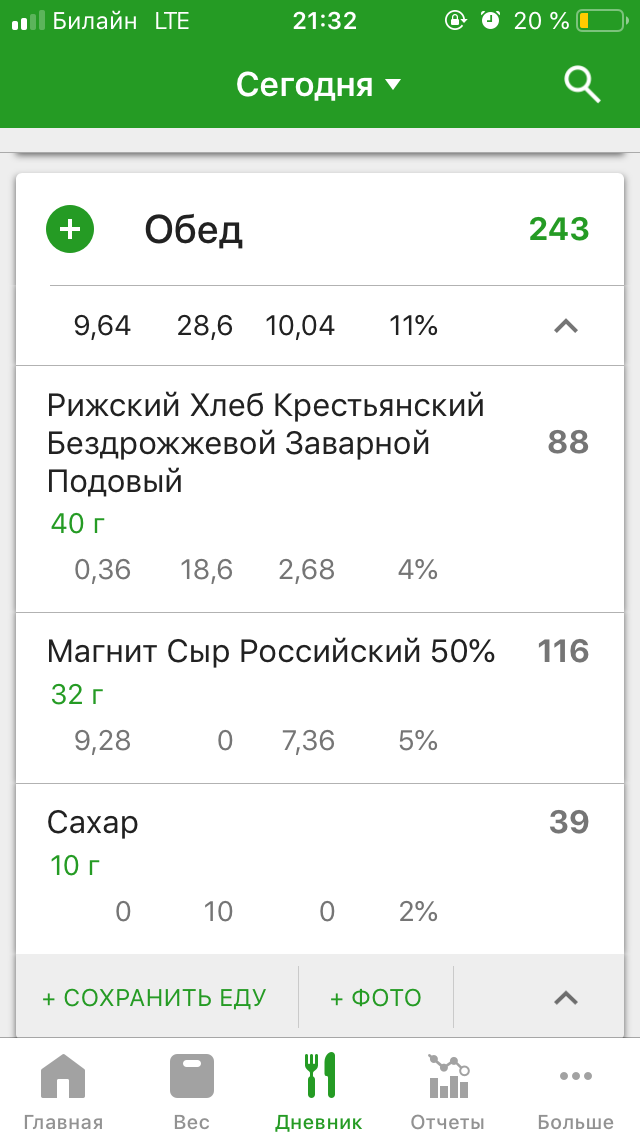The height and width of the screenshot is (1136, 640).
Task: Tap the green plus to add food to Обед
Action: click(69, 228)
